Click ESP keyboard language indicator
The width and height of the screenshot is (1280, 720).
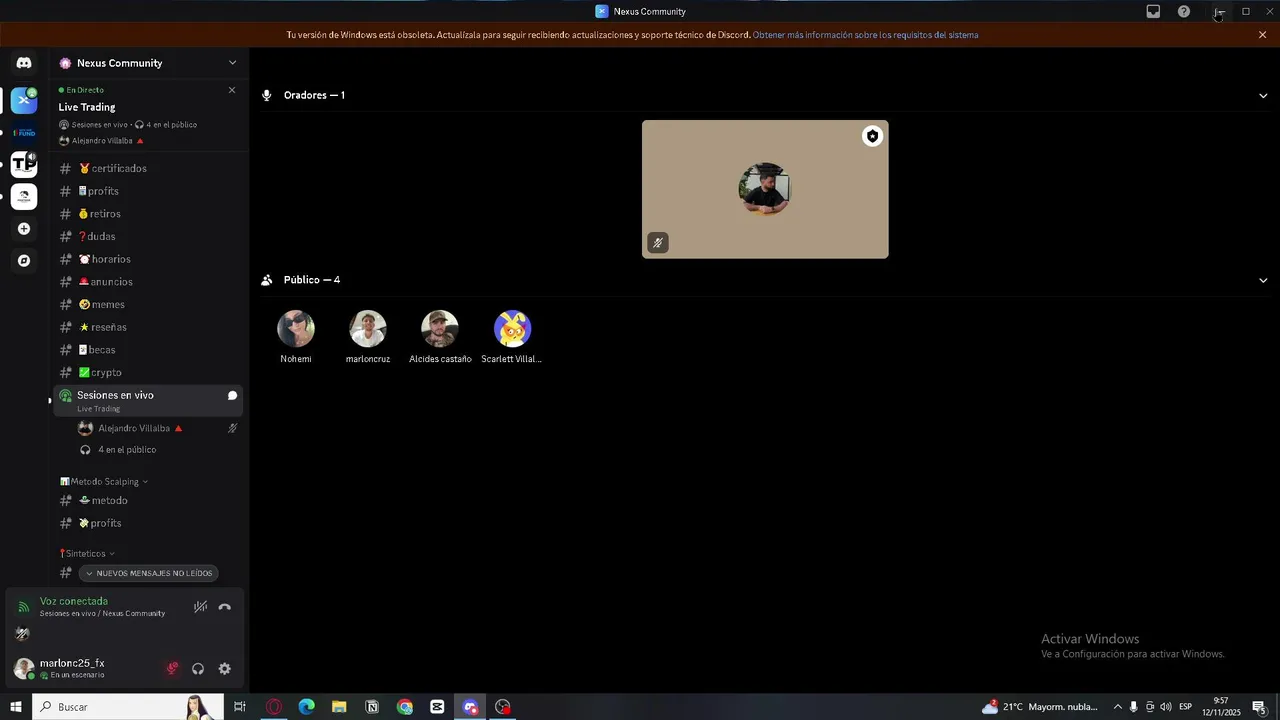point(1185,707)
